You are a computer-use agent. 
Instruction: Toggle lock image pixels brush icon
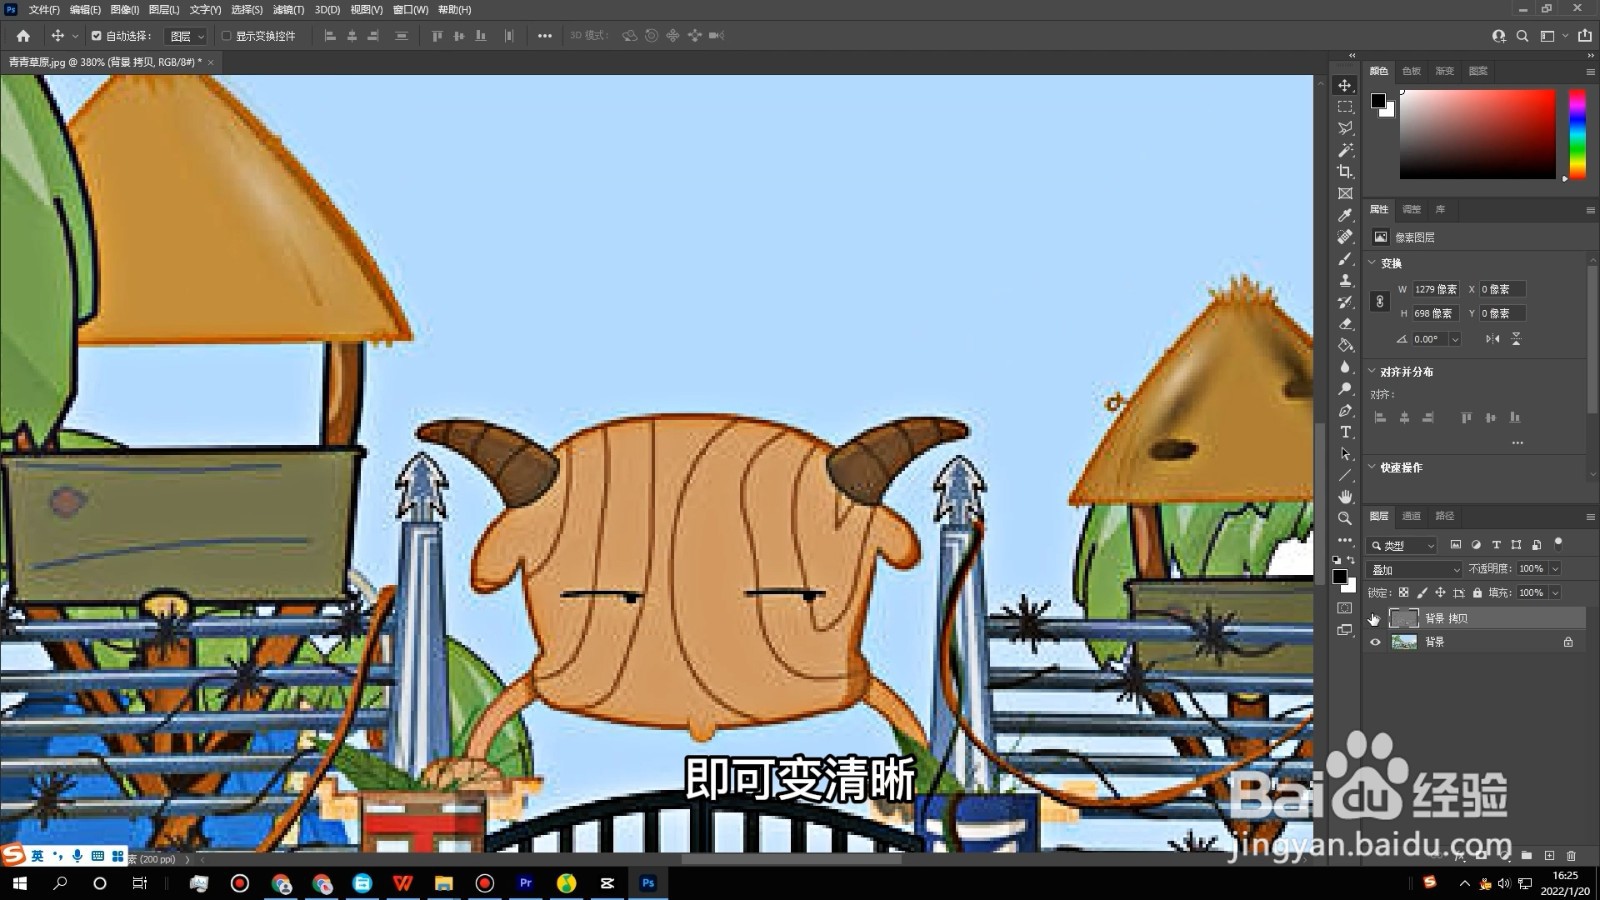(x=1422, y=593)
